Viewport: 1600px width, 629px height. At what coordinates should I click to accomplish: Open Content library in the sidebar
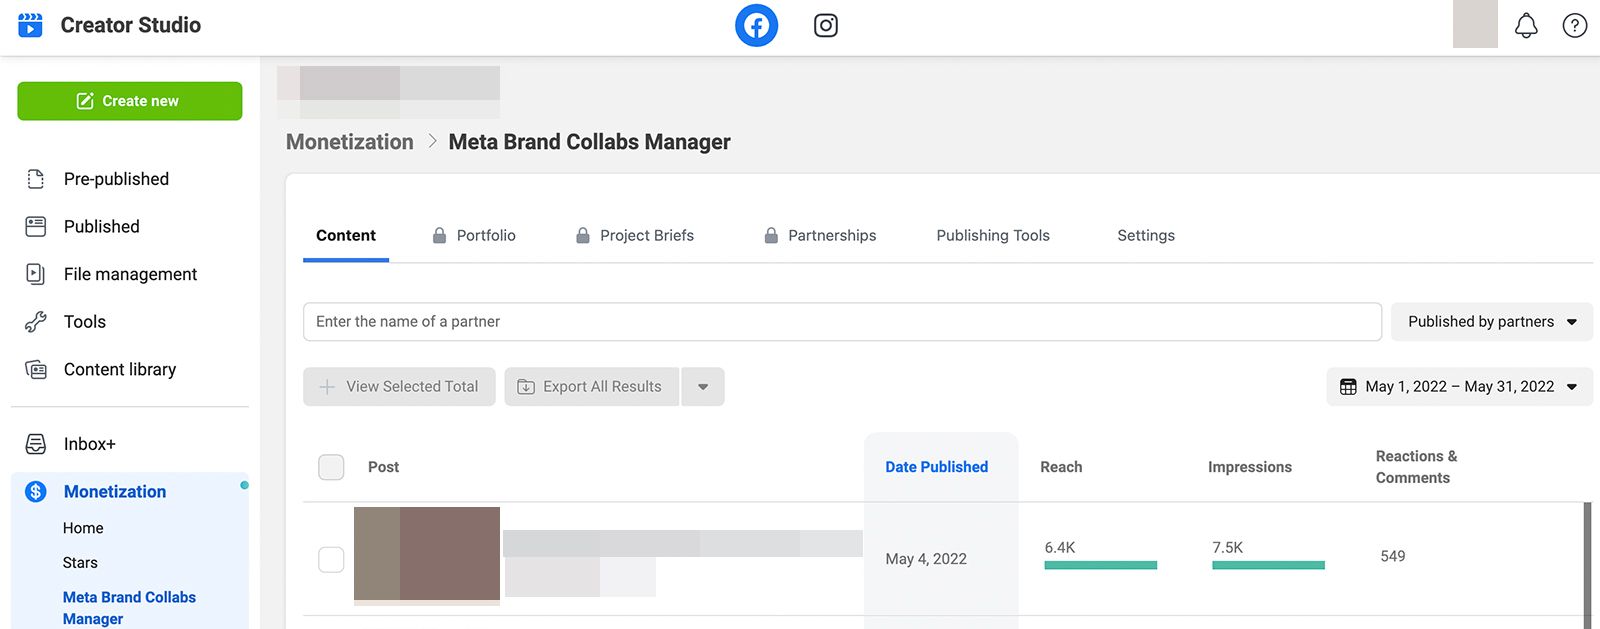click(120, 370)
